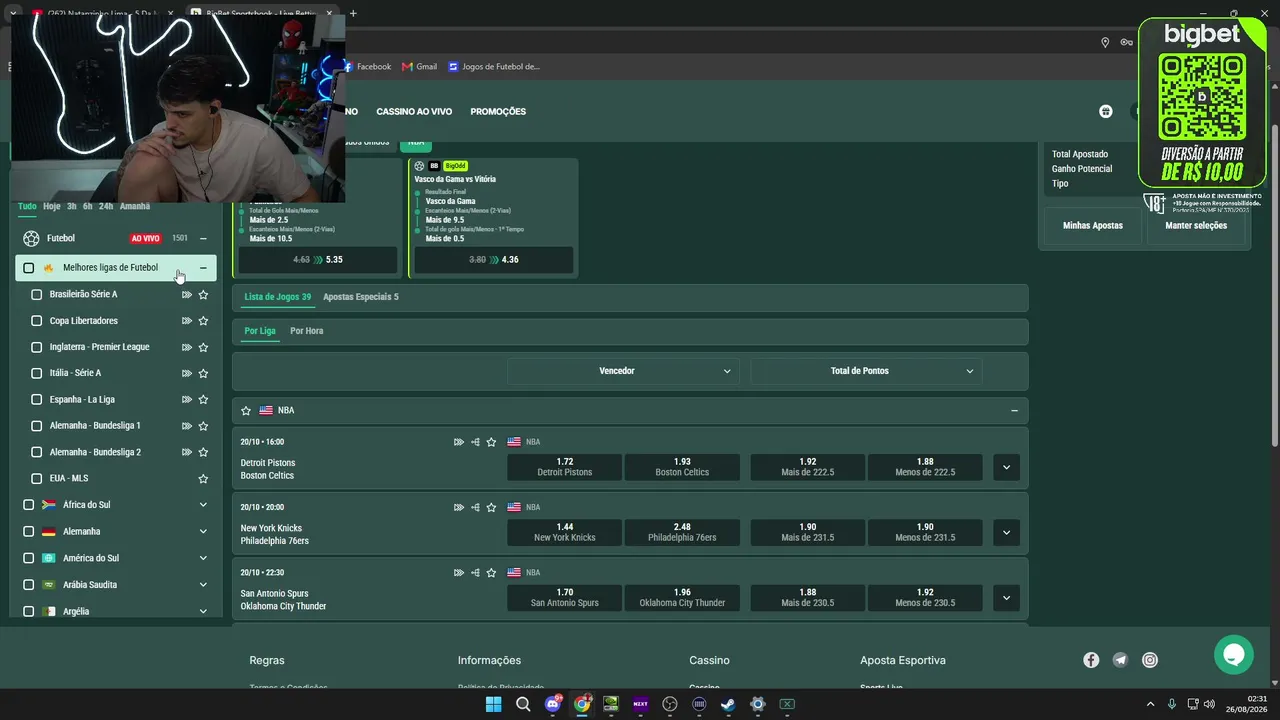Viewport: 1280px width, 720px height.
Task: Select the Por Hora view tab
Action: (x=307, y=331)
